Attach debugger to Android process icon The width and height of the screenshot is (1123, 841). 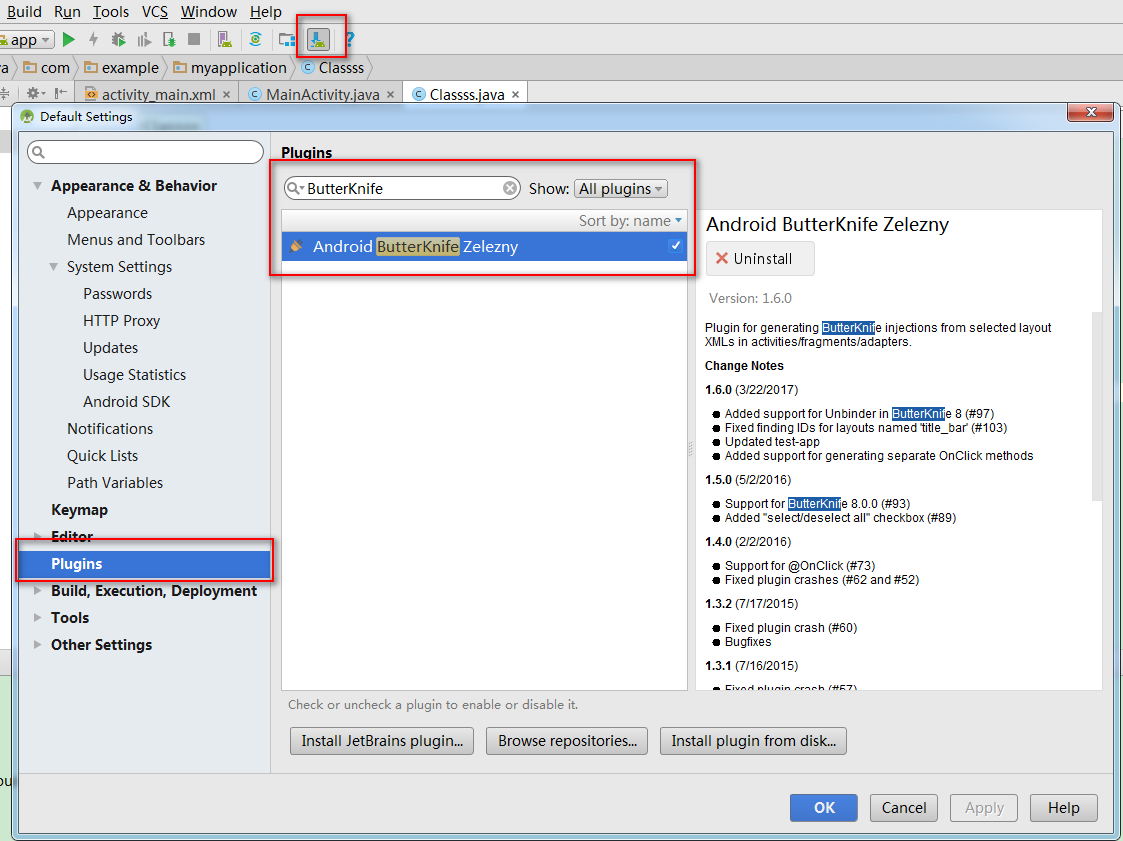click(169, 39)
